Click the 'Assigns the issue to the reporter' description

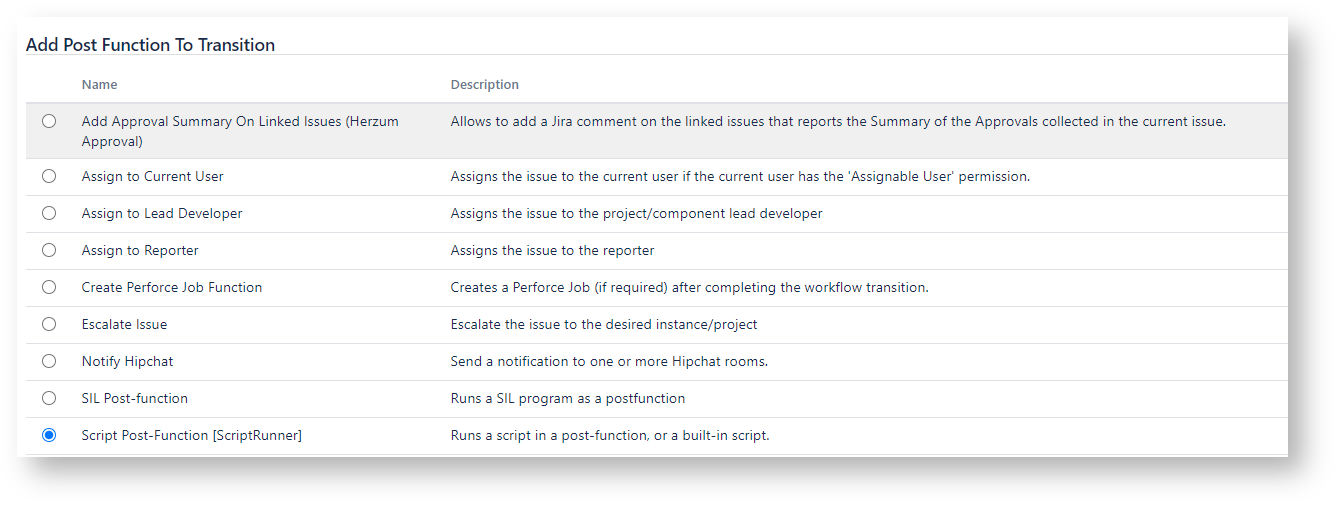pos(552,250)
